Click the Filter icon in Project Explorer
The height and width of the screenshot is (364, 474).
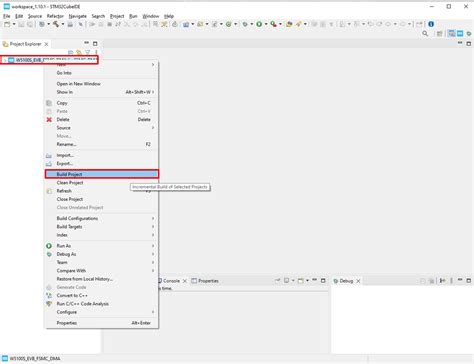[87, 52]
